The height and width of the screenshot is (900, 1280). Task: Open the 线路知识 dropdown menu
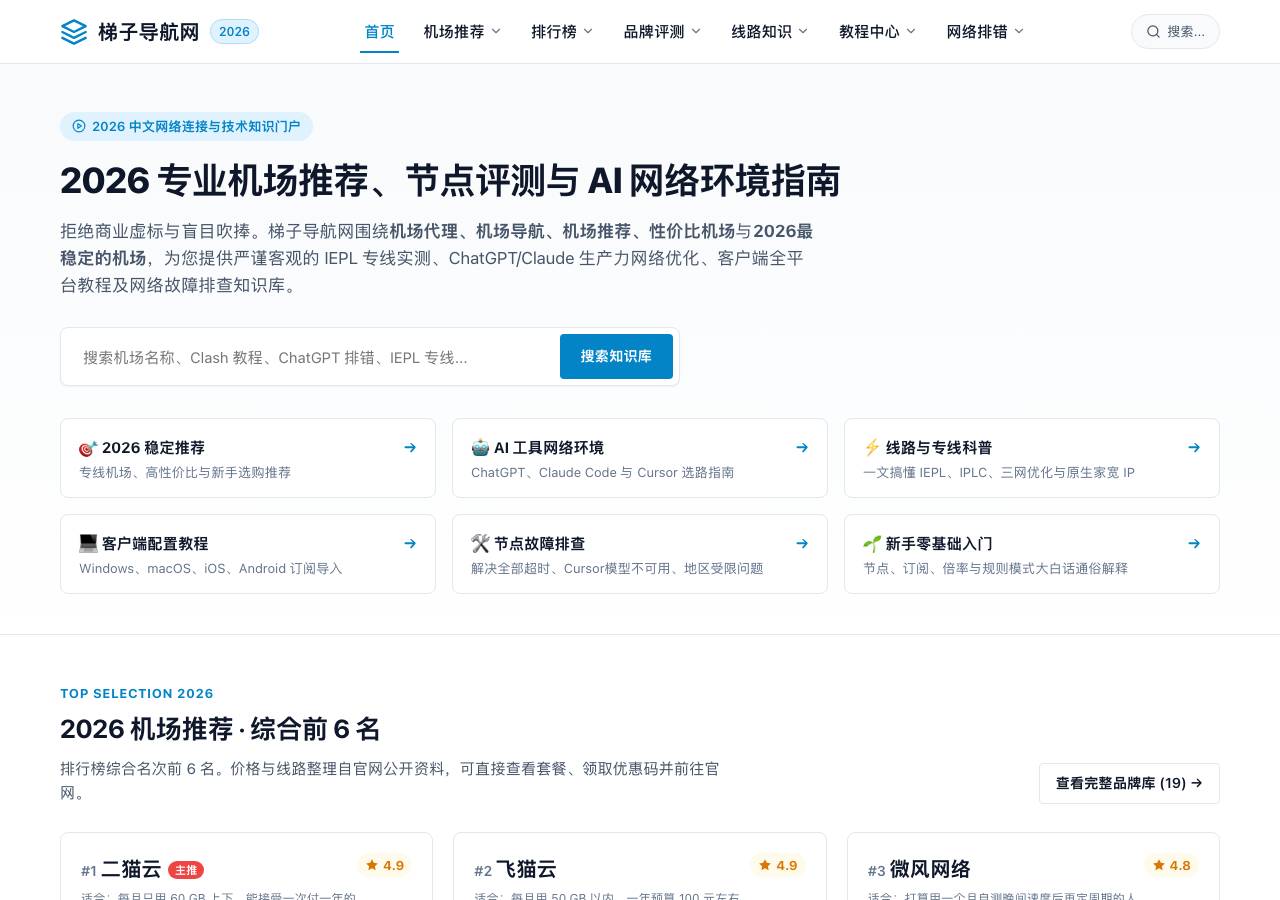pyautogui.click(x=770, y=32)
